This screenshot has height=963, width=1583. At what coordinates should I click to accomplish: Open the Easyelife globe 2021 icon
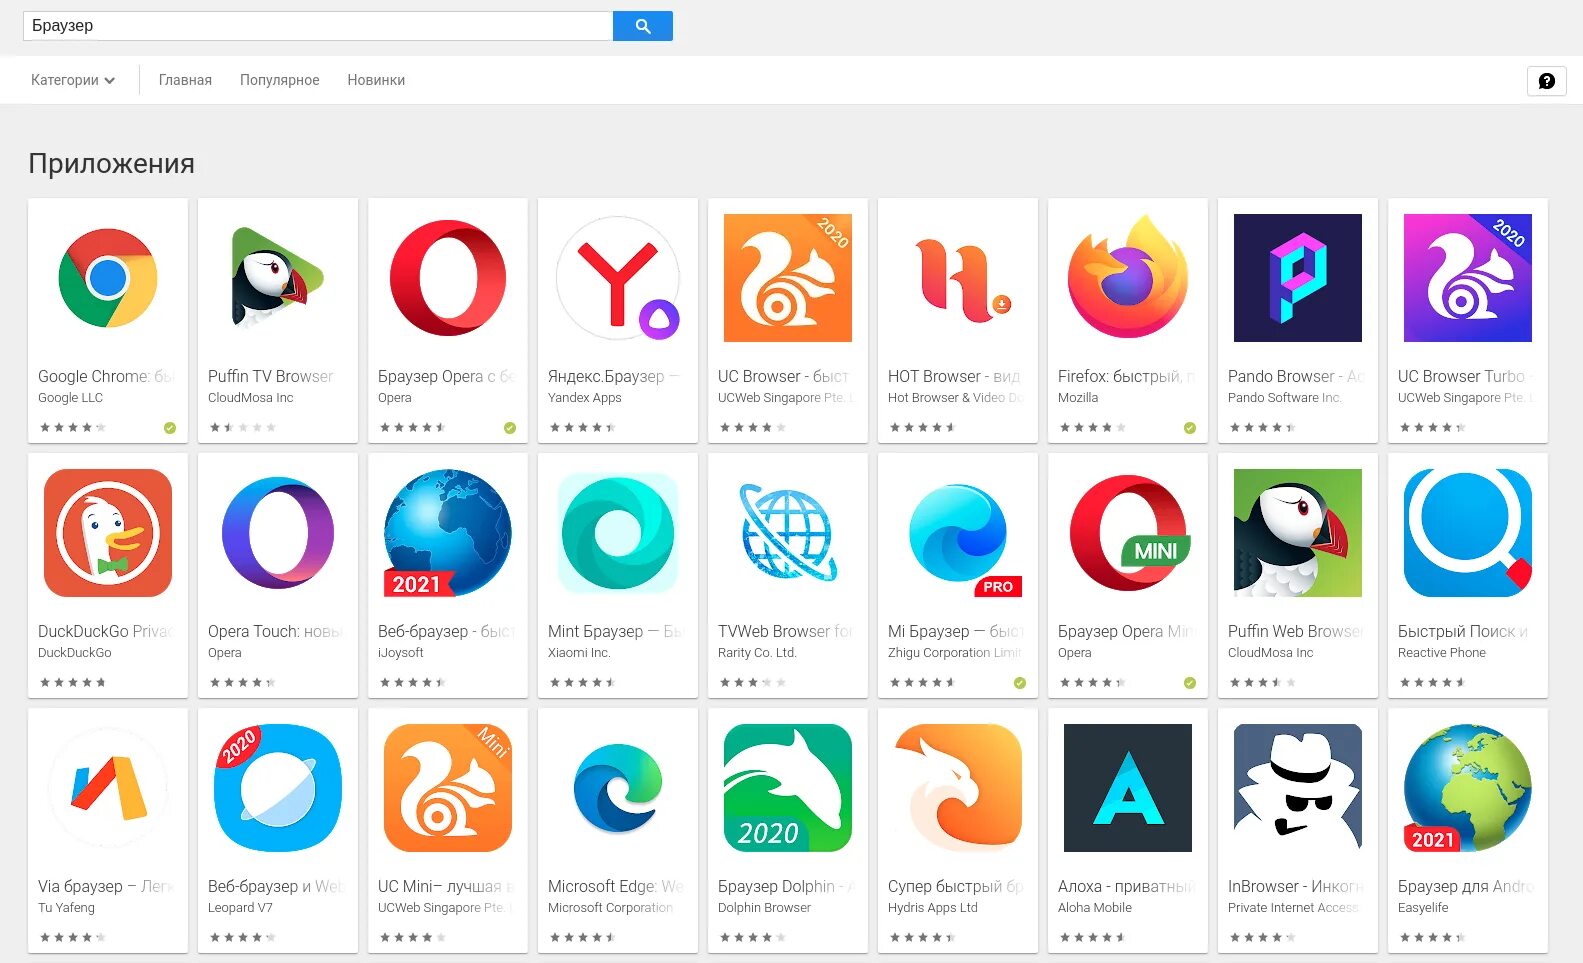[1468, 788]
